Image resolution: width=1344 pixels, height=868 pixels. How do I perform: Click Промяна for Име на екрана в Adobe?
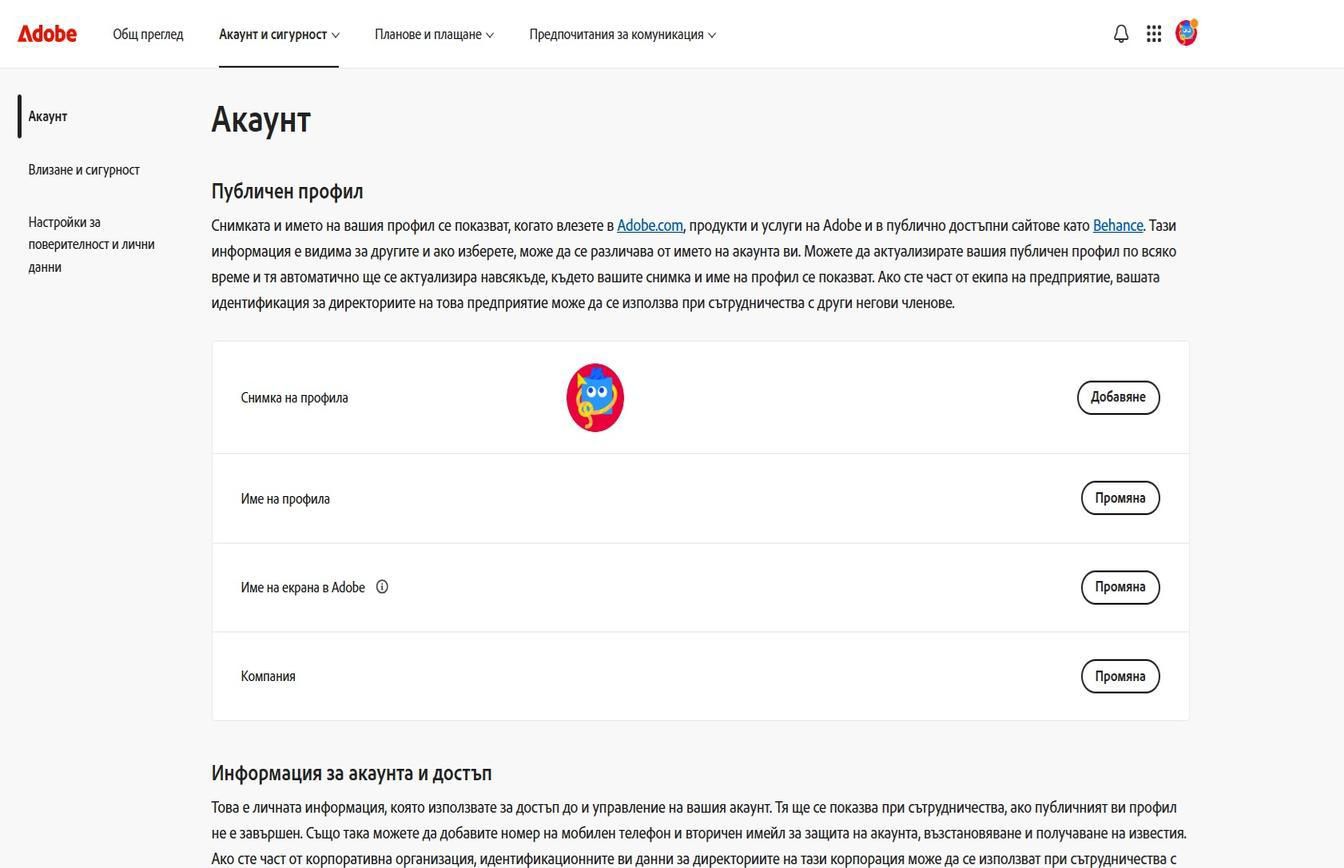[x=1119, y=587]
